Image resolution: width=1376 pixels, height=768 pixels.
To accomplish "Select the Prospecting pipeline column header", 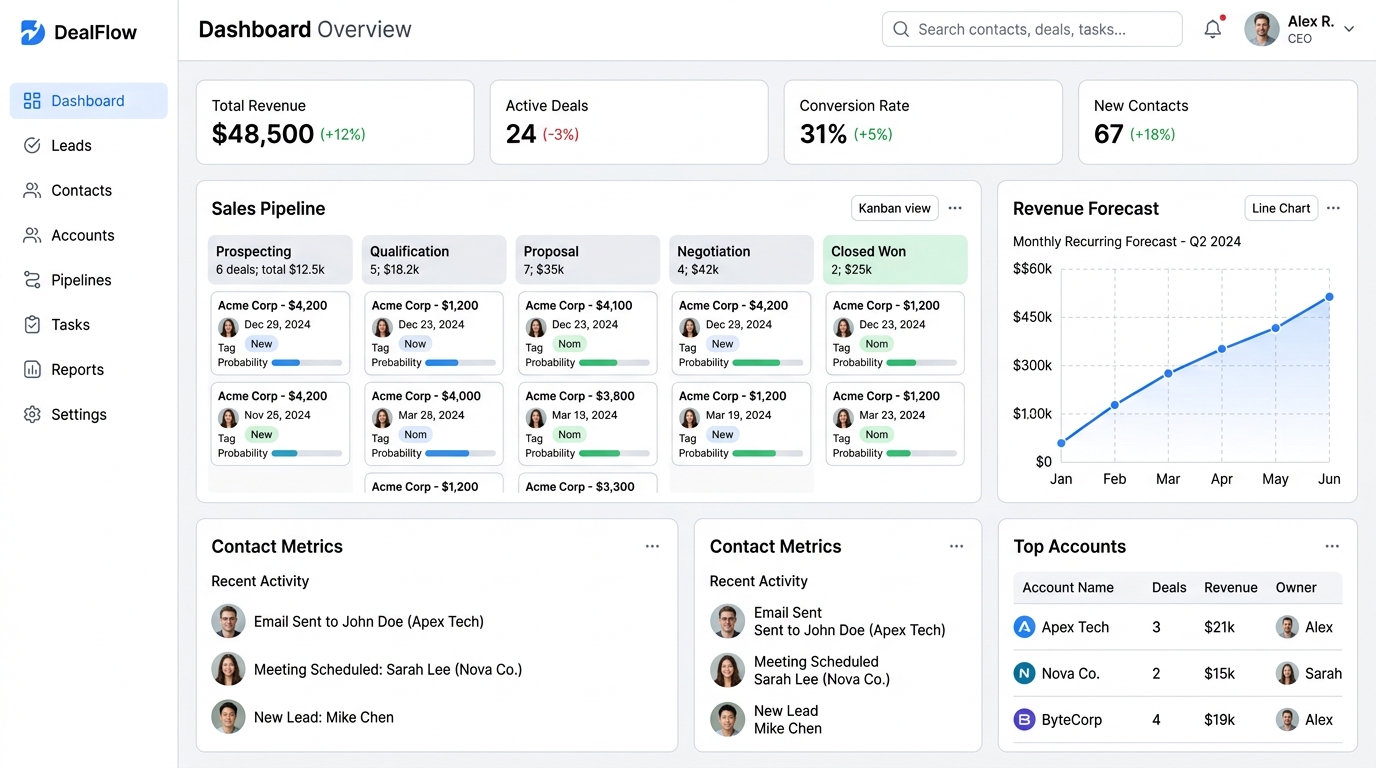I will tap(280, 260).
